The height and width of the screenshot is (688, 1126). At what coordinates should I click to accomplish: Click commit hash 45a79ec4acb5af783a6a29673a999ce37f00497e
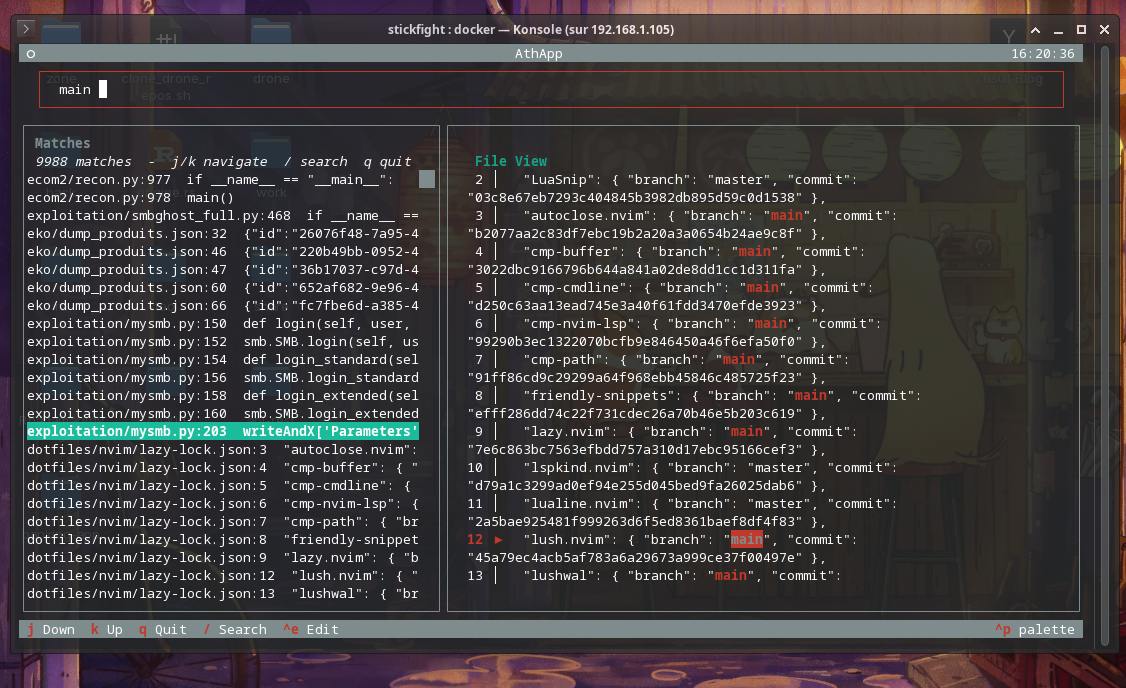point(635,557)
